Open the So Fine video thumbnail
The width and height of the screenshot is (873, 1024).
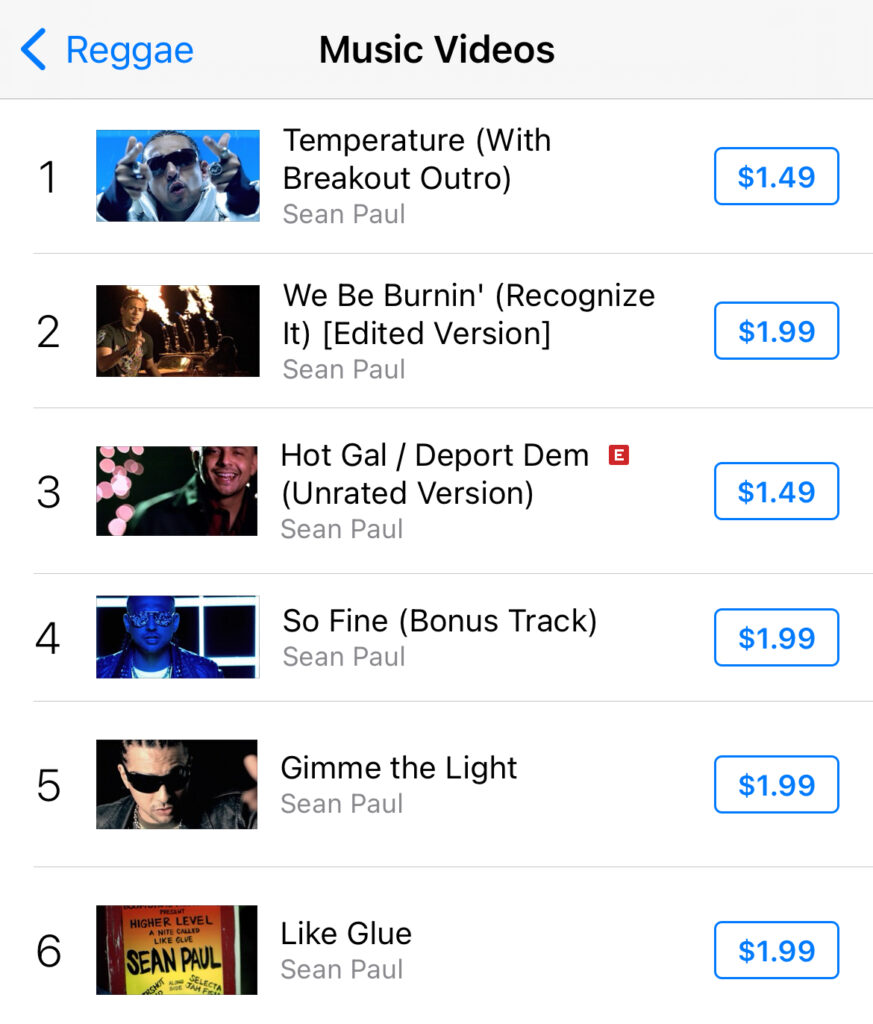[178, 637]
